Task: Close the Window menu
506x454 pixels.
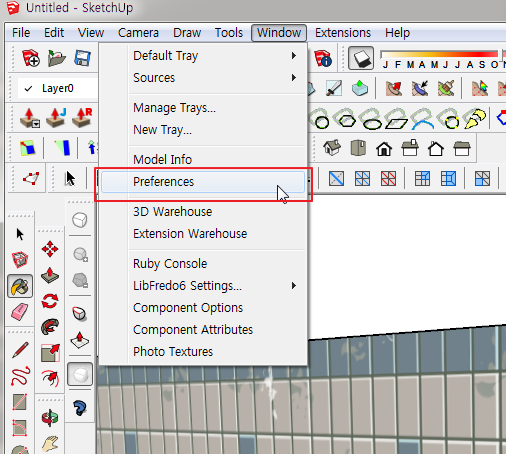Action: point(279,33)
